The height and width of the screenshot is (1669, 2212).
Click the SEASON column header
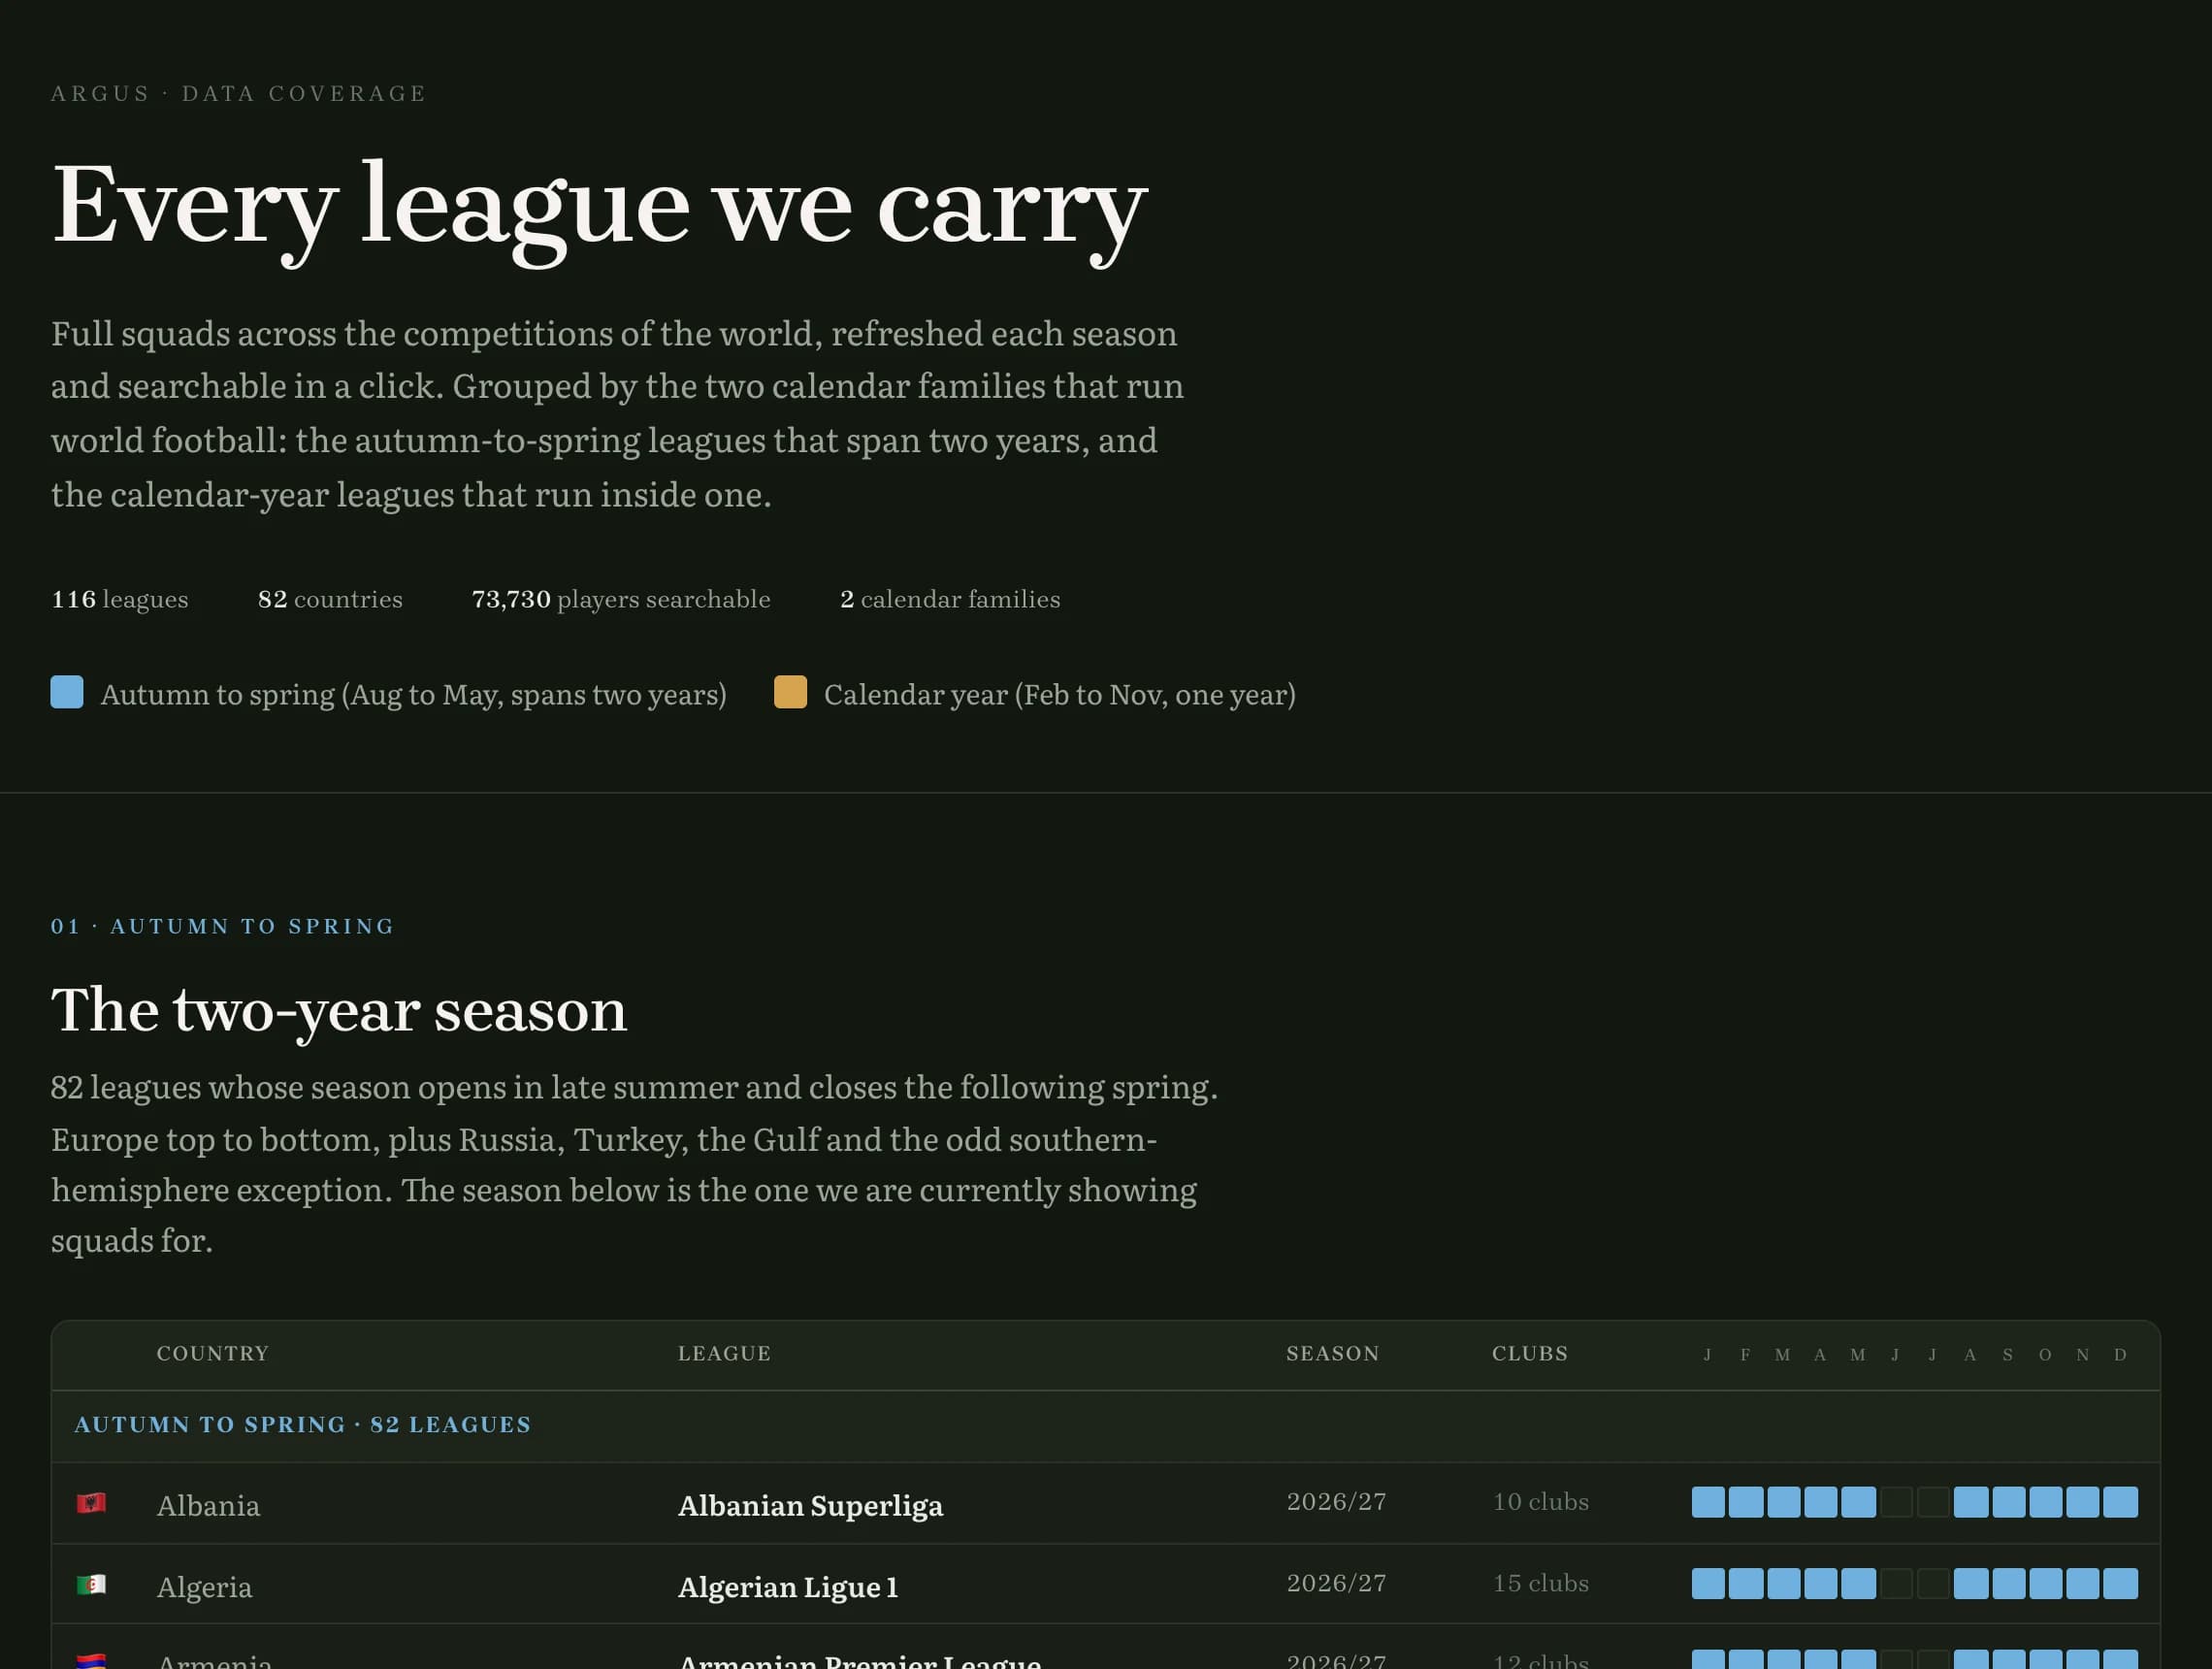pyautogui.click(x=1332, y=1353)
